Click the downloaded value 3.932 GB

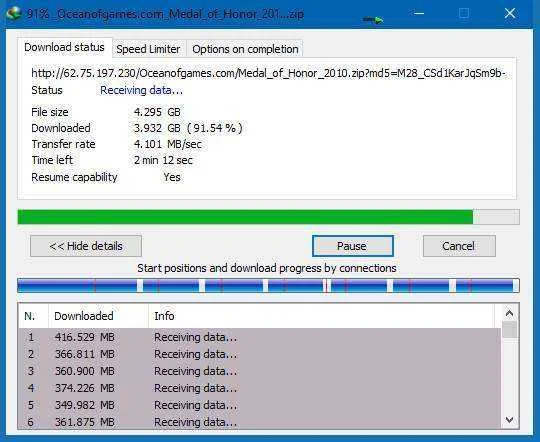point(188,128)
